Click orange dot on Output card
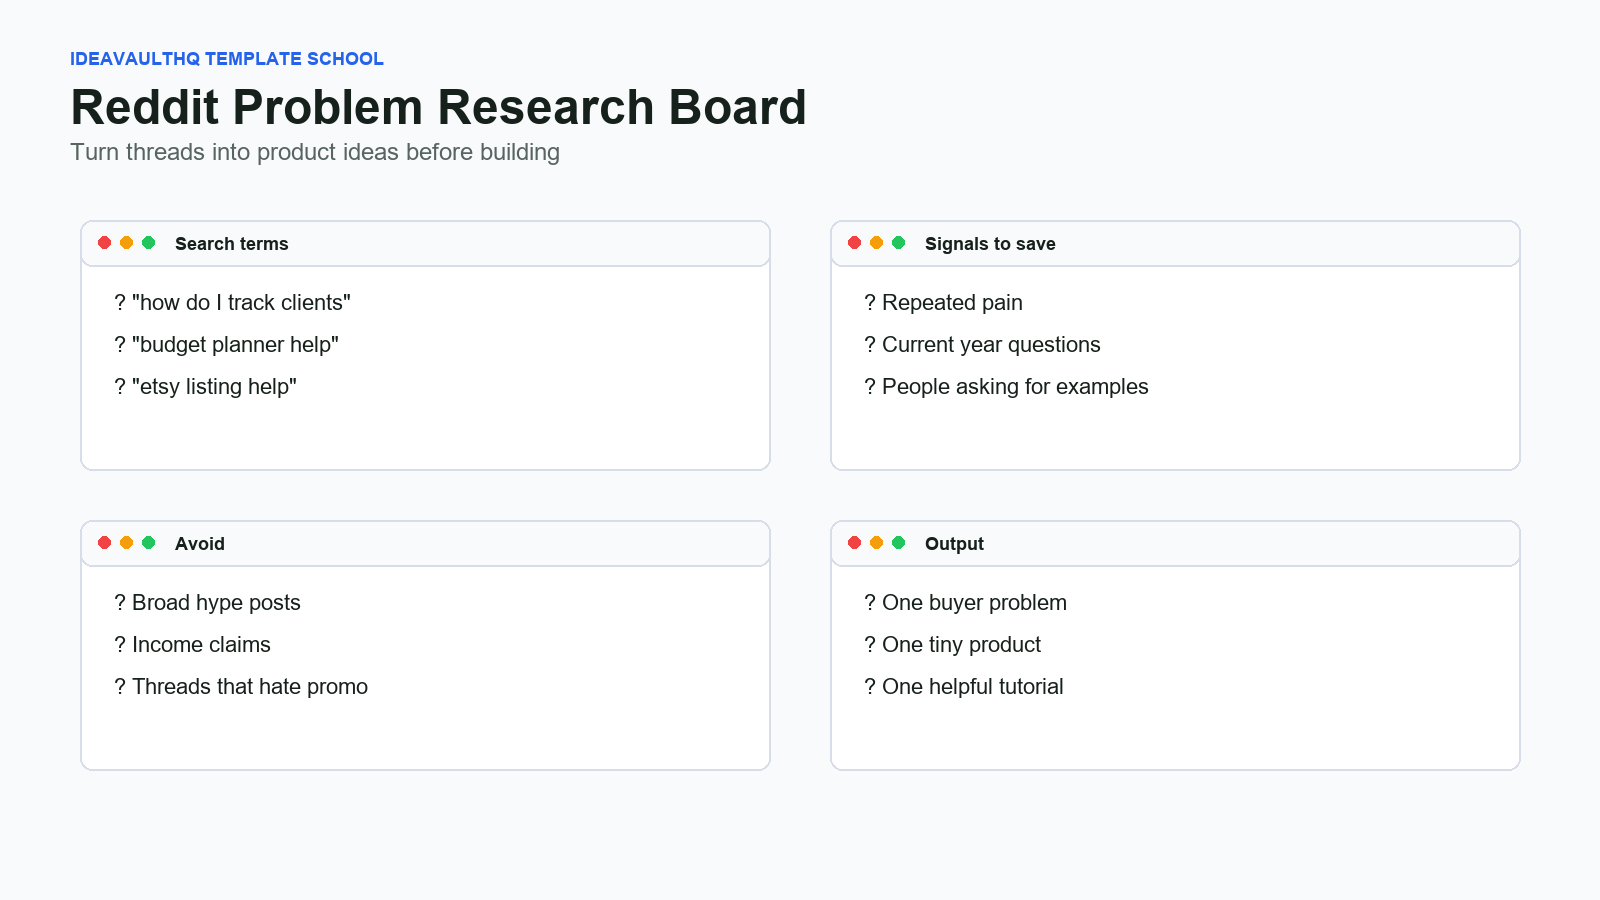This screenshot has width=1600, height=900. (x=876, y=543)
